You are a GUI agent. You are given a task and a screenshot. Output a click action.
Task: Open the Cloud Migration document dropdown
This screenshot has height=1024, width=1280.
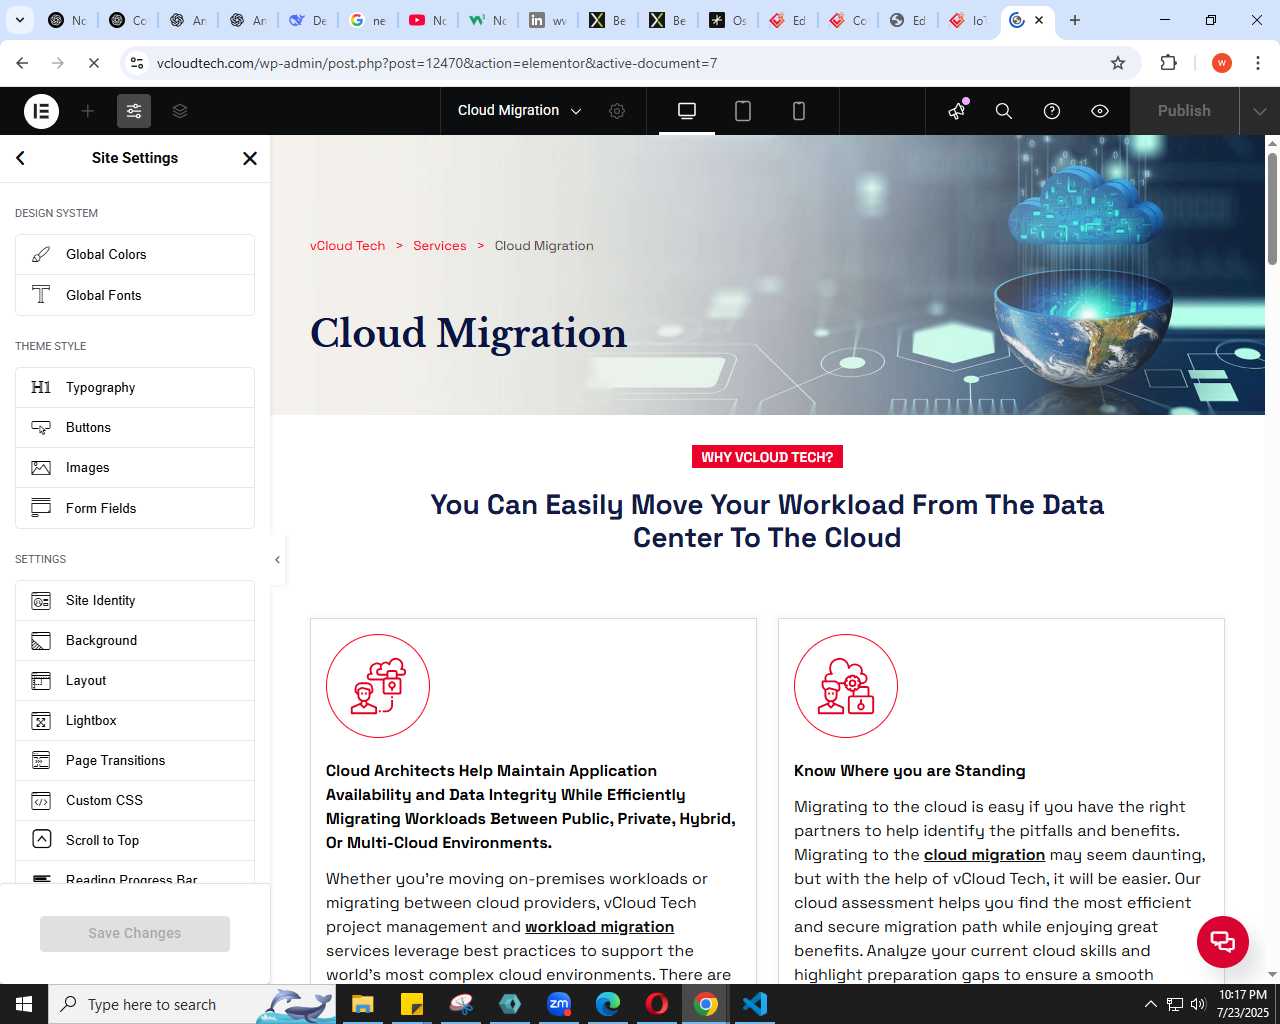(x=519, y=111)
